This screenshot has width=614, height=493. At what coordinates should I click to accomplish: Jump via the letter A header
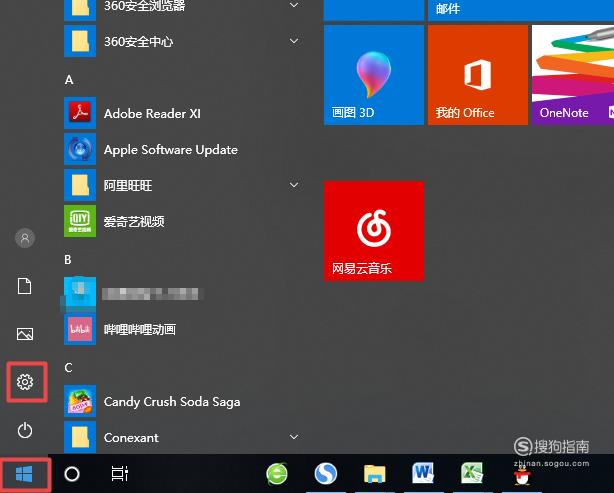pos(69,80)
